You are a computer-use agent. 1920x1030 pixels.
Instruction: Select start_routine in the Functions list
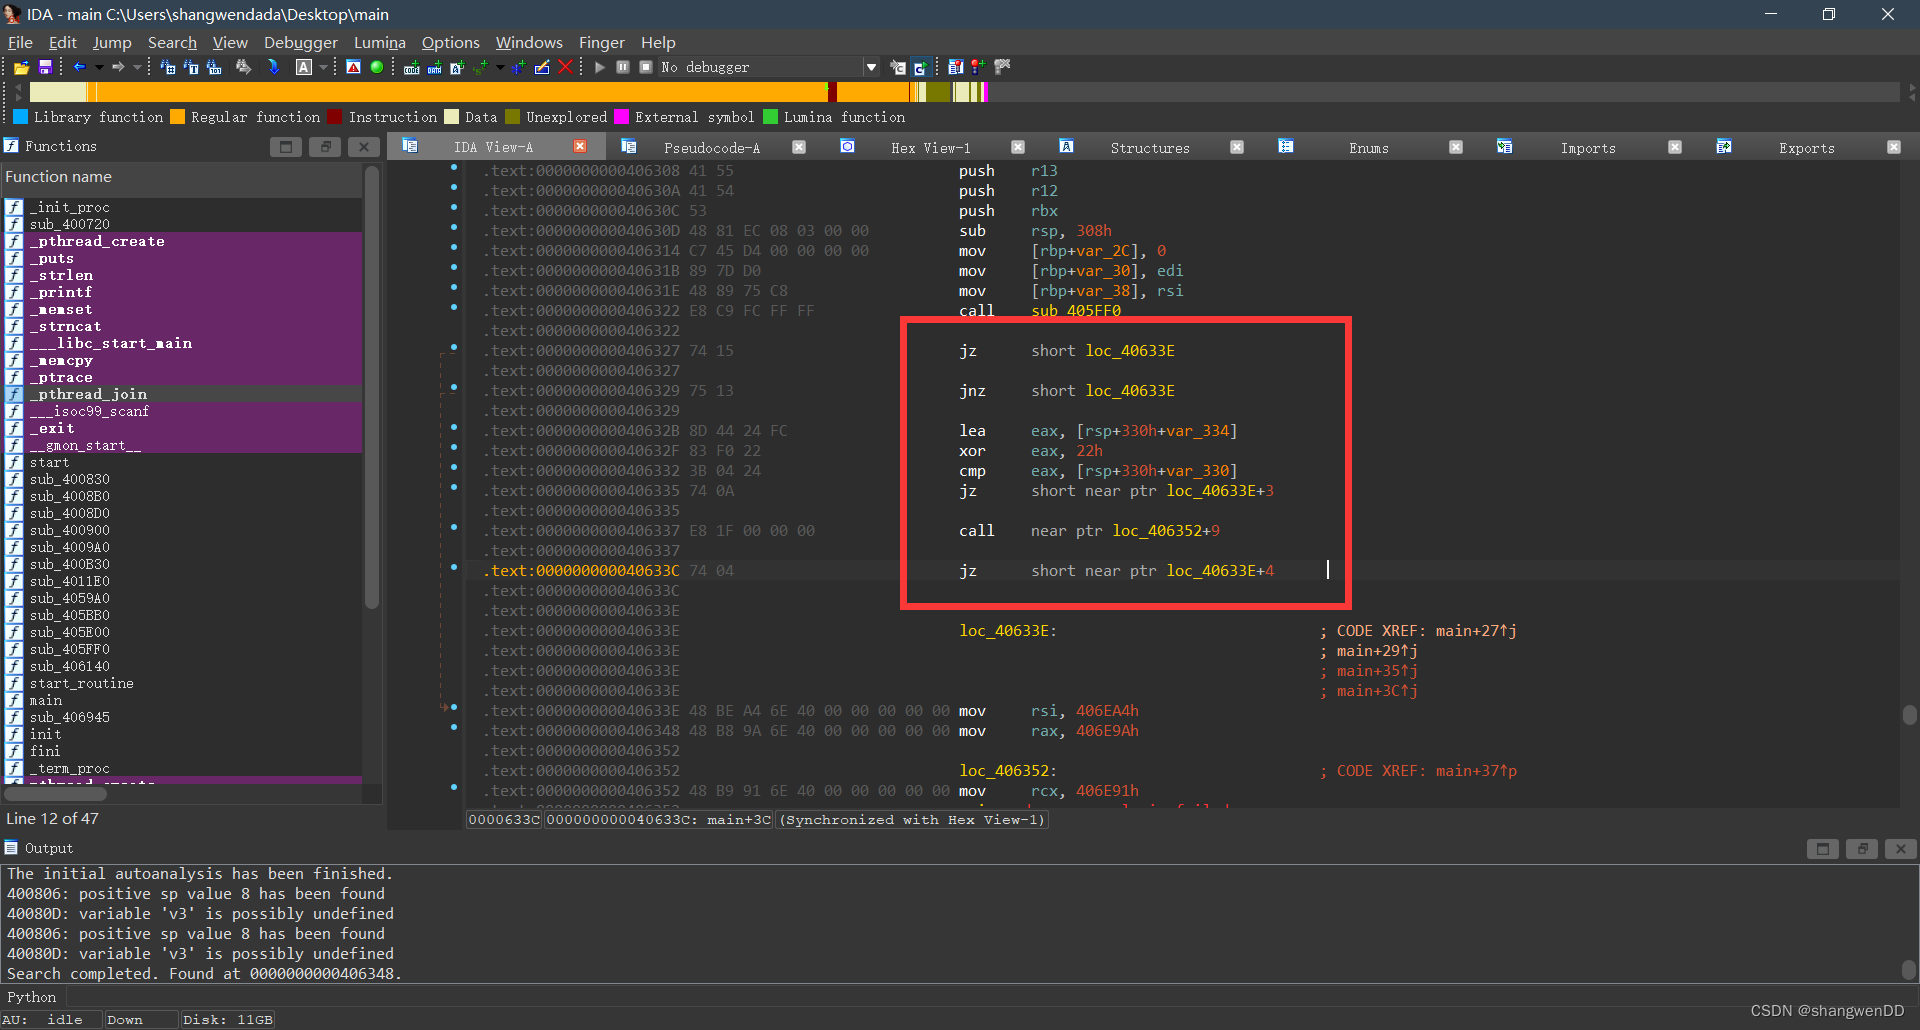(81, 683)
